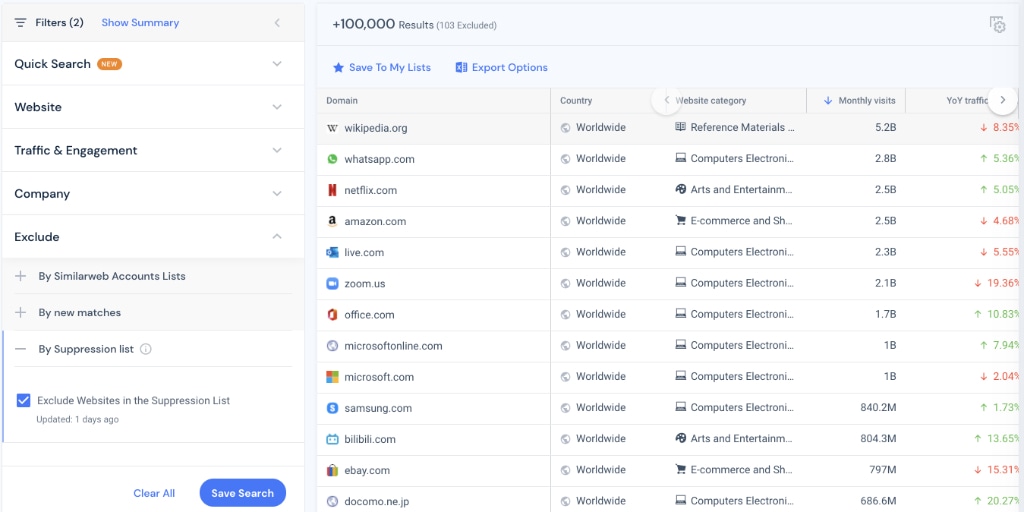
Task: Click the globe favicon for microsoftonline.com
Action: [x=332, y=345]
